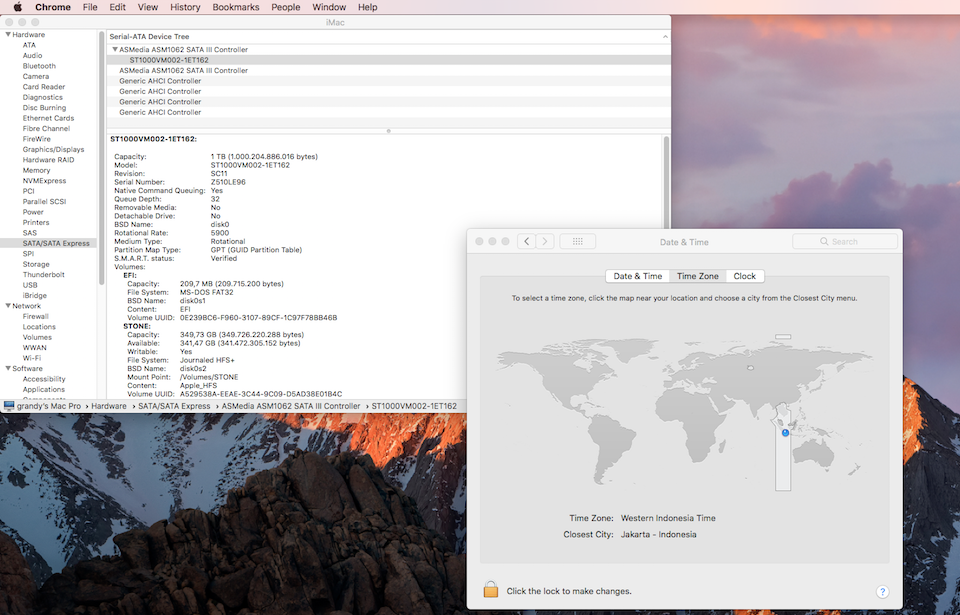Image resolution: width=960 pixels, height=615 pixels.
Task: Switch to the Date & Time tab
Action: coord(637,276)
